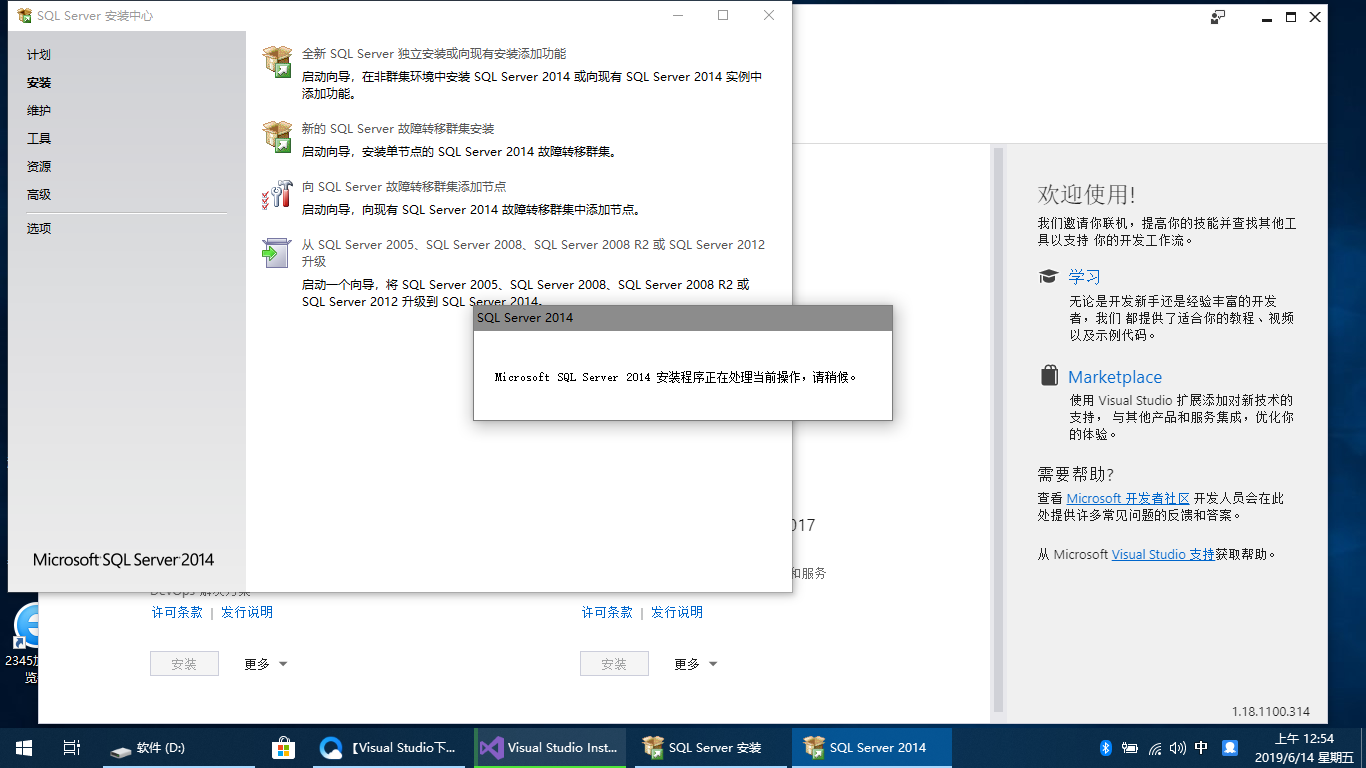Screen dimensions: 1366x768
Task: Maximize the SQL Server 安装中心 window
Action: [723, 16]
